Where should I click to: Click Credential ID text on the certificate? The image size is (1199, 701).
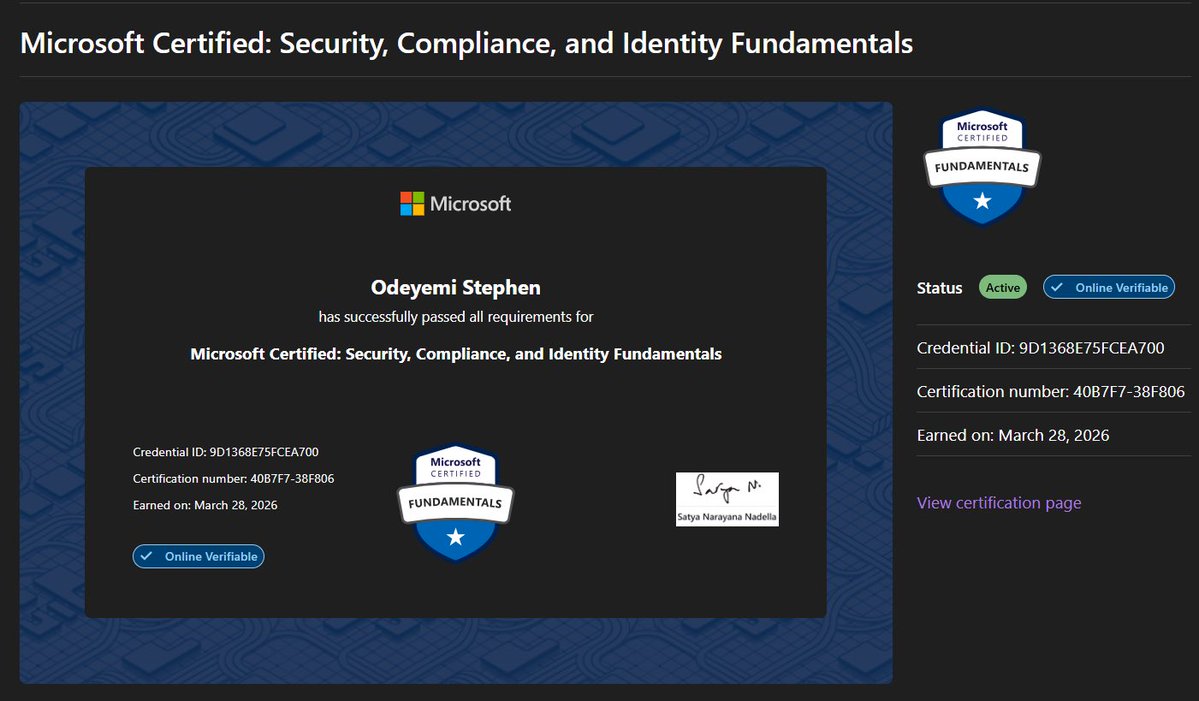pyautogui.click(x=226, y=452)
